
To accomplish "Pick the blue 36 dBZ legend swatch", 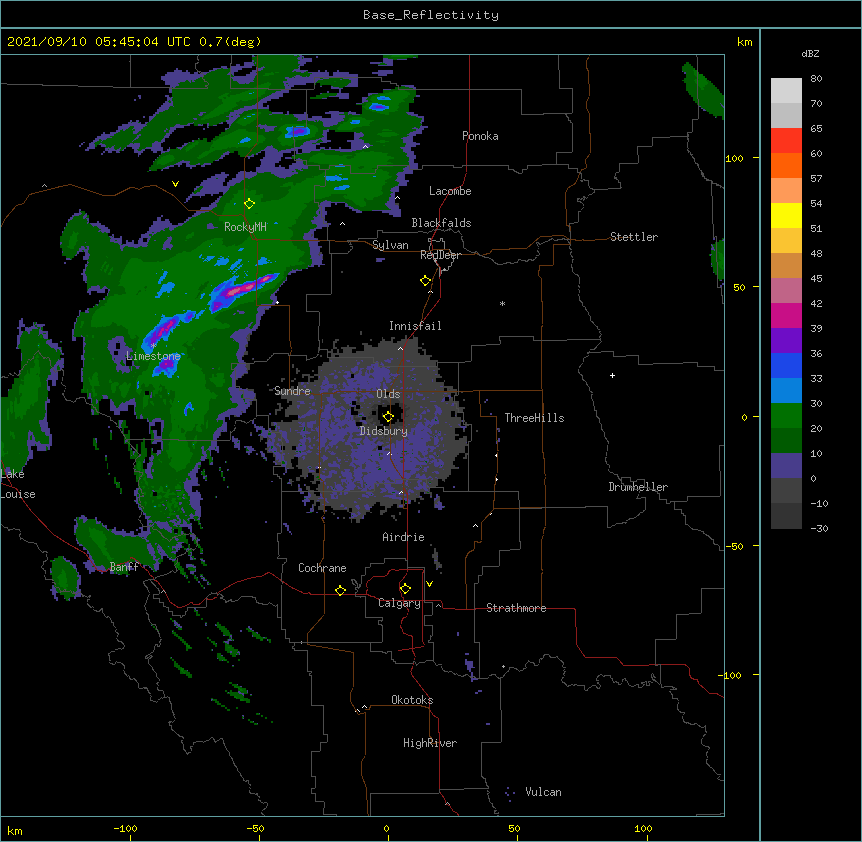I will coord(786,365).
